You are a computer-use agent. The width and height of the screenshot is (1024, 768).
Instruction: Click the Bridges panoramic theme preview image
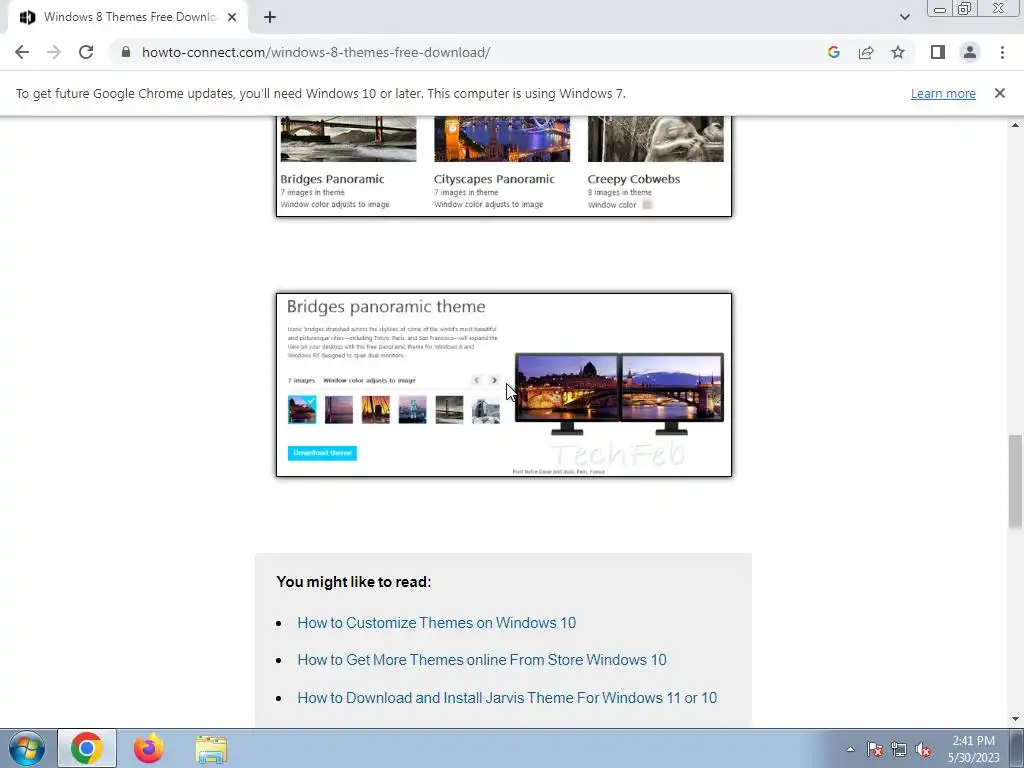point(504,385)
